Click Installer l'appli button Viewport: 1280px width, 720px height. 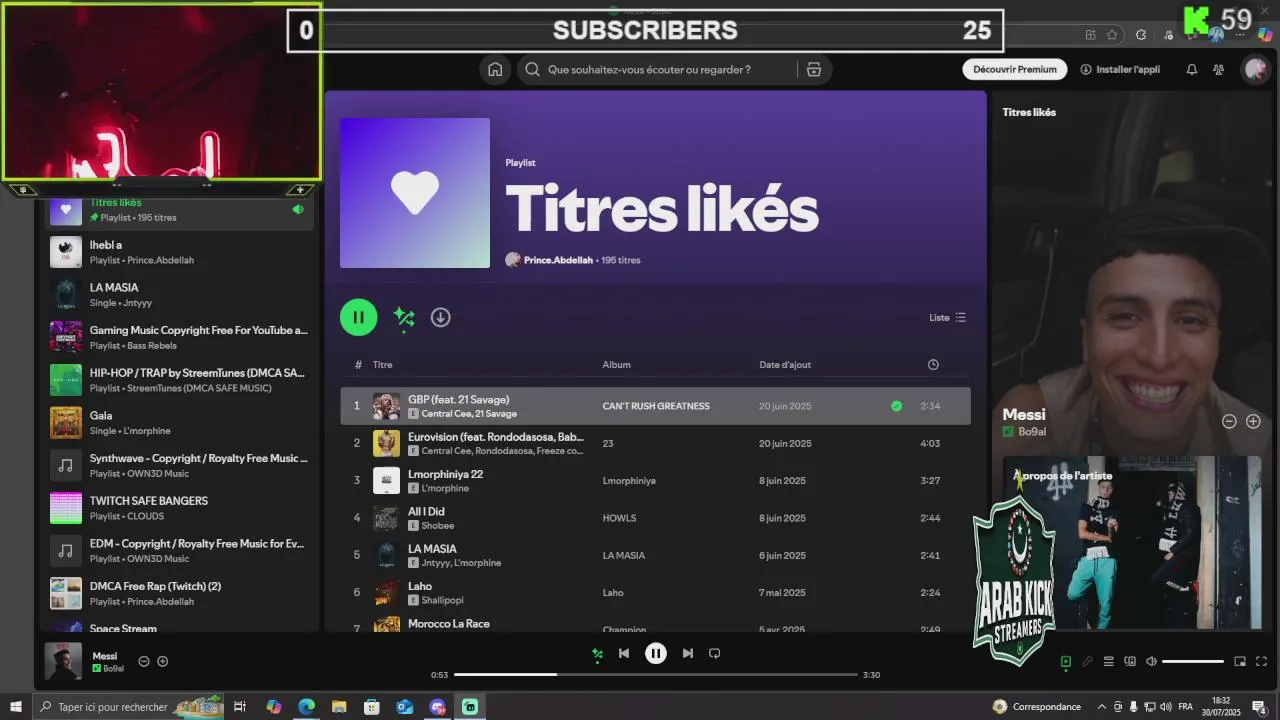1120,69
